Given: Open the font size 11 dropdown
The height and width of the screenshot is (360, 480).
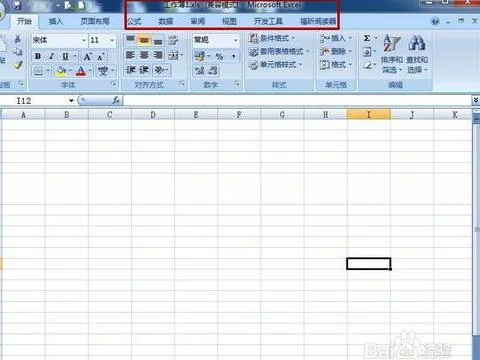Looking at the screenshot, I should (112, 40).
